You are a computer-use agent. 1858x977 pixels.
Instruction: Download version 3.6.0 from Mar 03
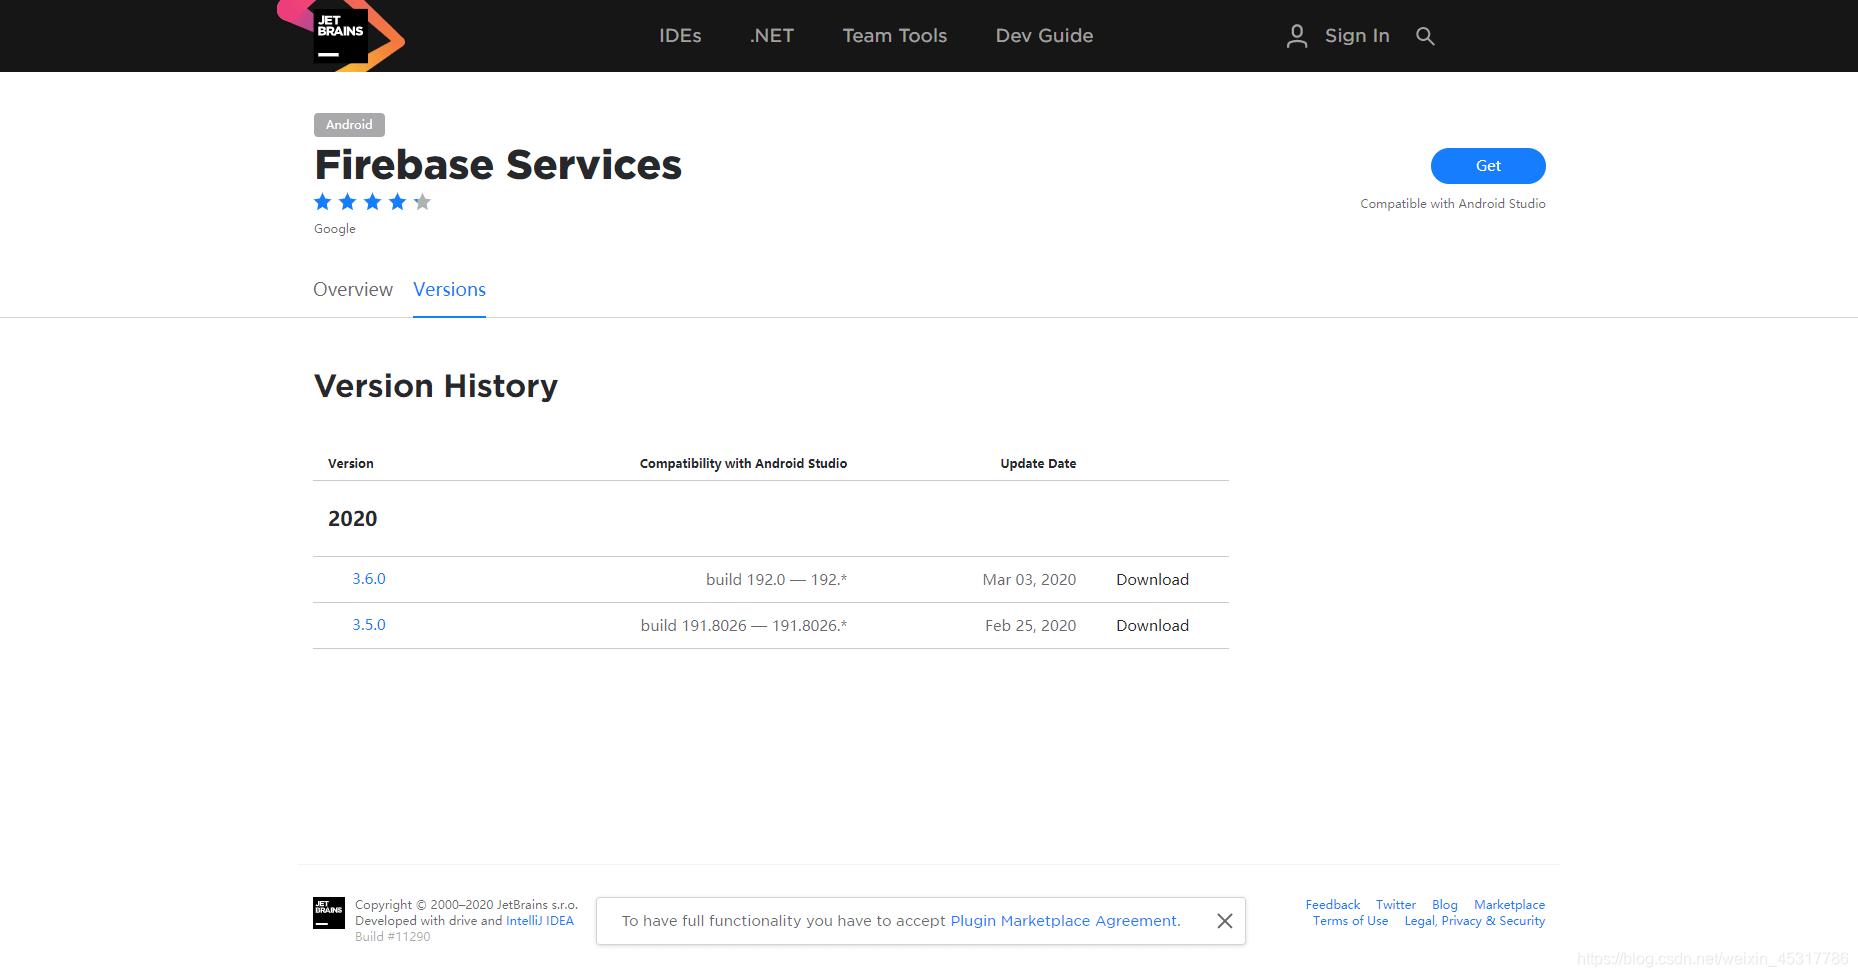(1152, 580)
